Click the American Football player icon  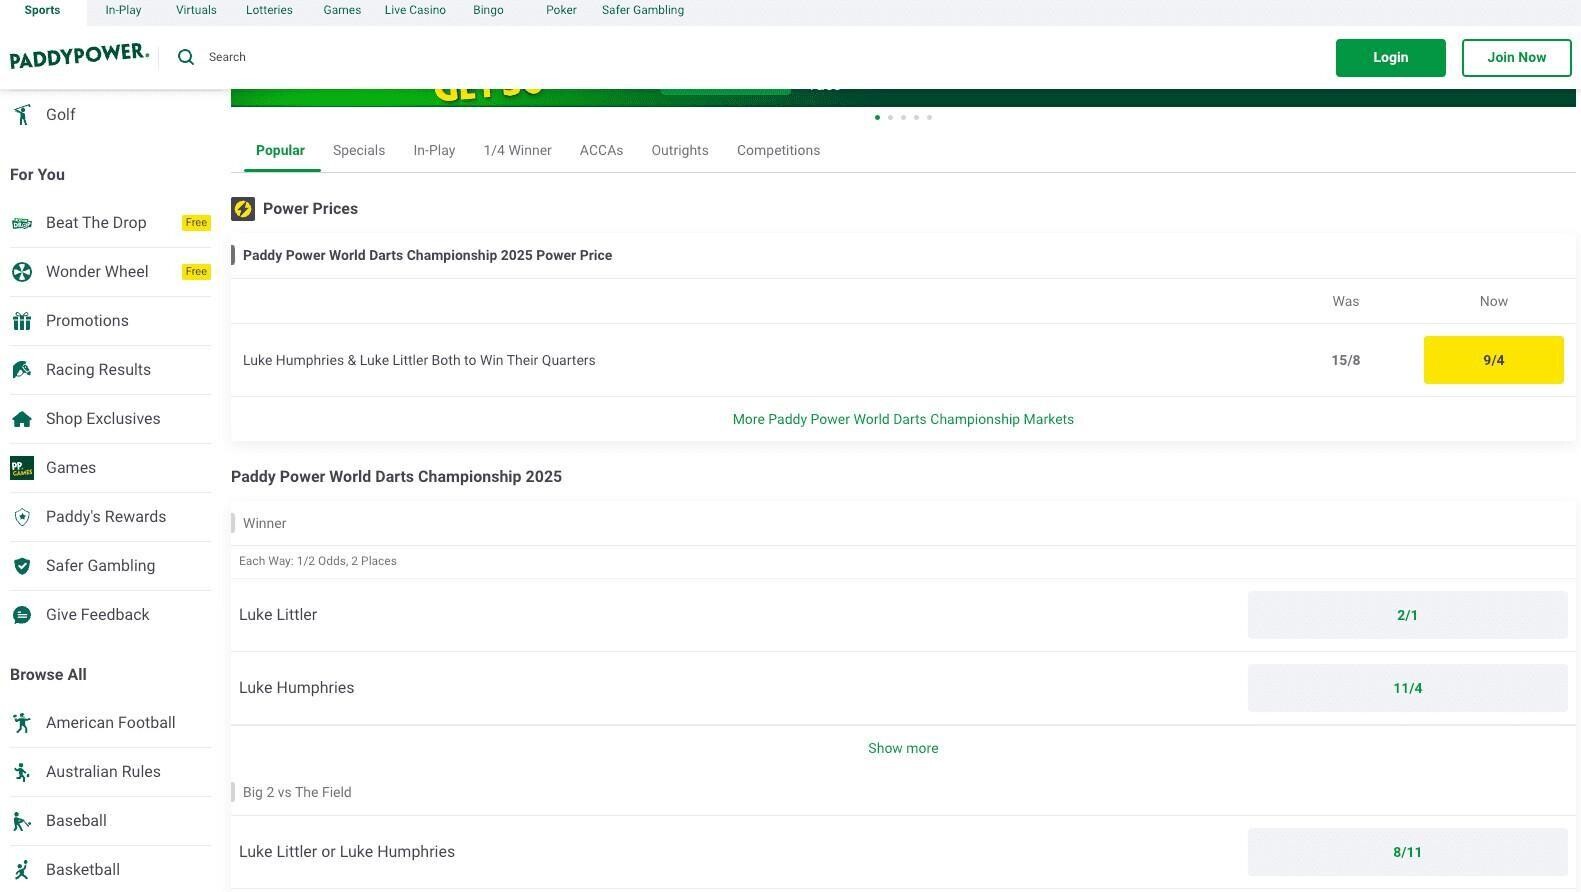[x=22, y=723]
